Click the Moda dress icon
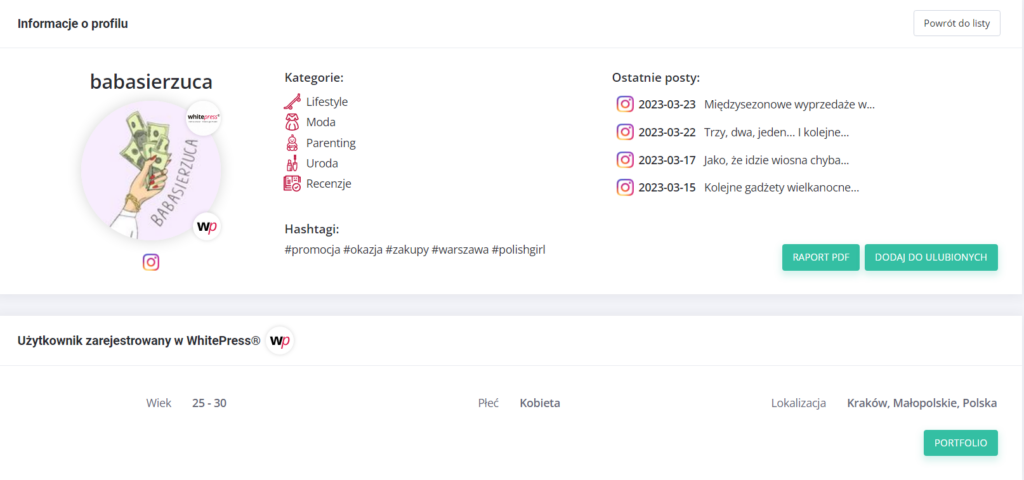Image resolution: width=1024 pixels, height=480 pixels. click(x=292, y=122)
